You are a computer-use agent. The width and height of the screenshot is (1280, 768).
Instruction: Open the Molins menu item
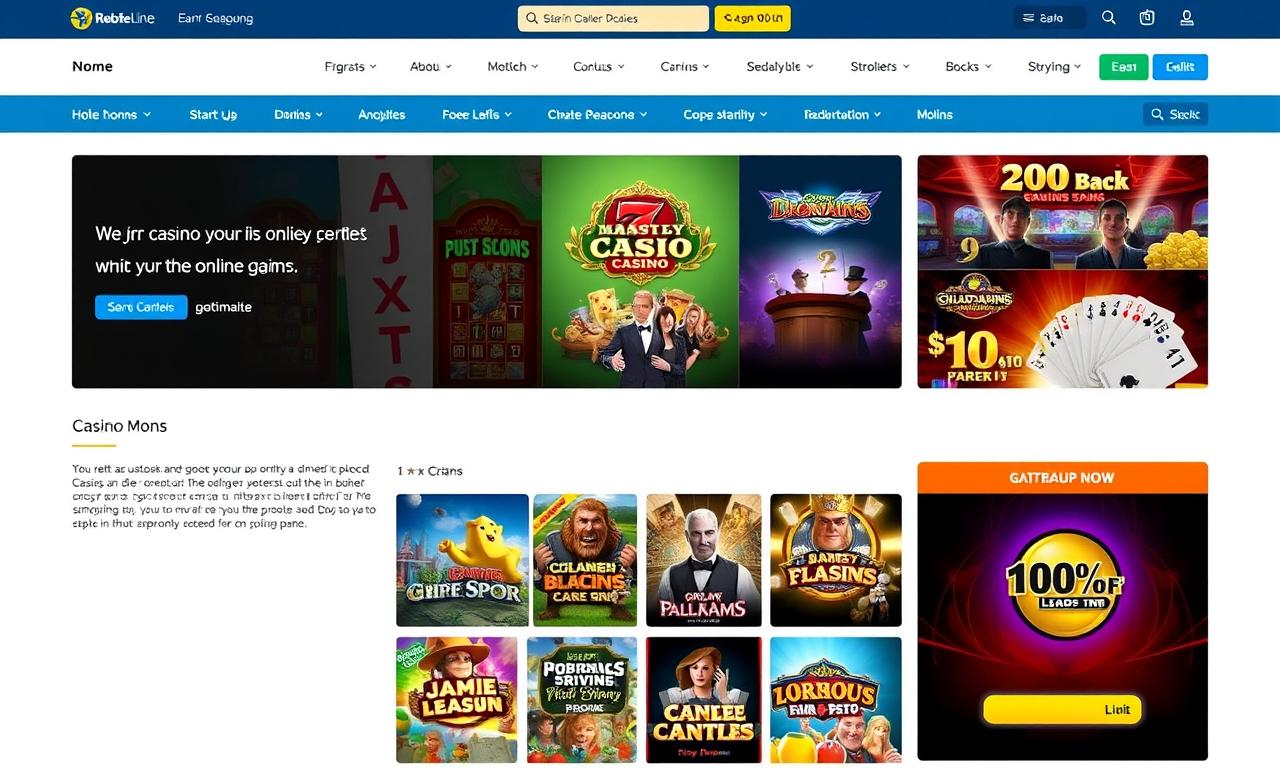pos(935,114)
